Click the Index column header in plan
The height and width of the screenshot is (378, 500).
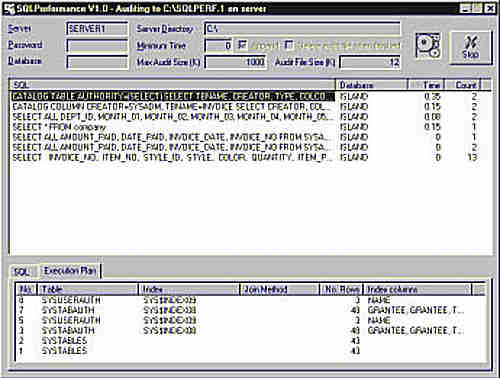(189, 289)
